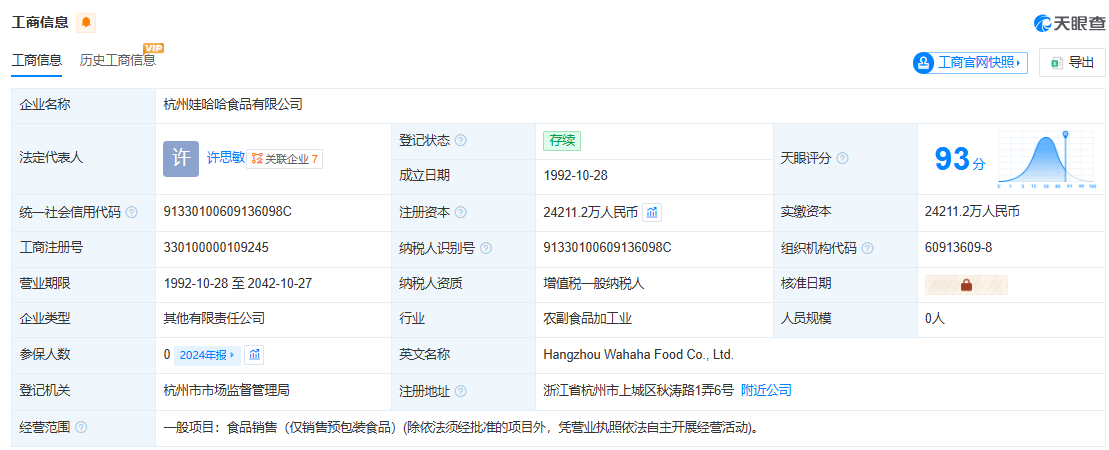The height and width of the screenshot is (450, 1109).
Task: Click the 农副食品加工业 industry value
Action: (587, 318)
